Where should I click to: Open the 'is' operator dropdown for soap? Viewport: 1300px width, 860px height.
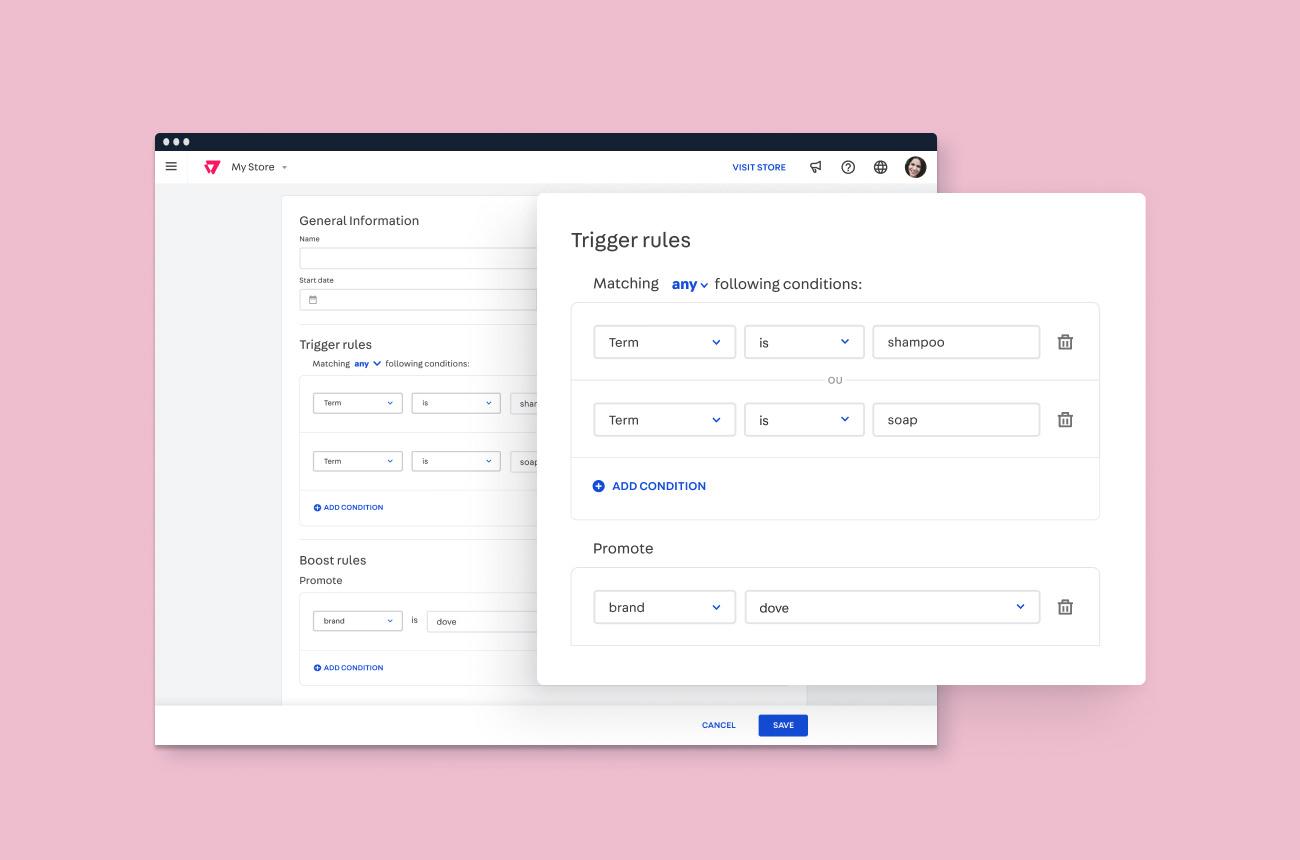click(x=803, y=420)
